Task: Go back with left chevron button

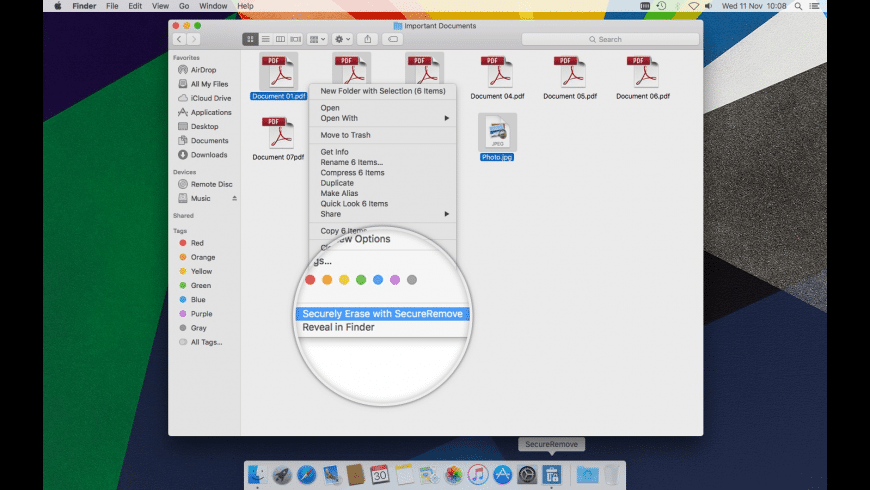Action: point(179,39)
